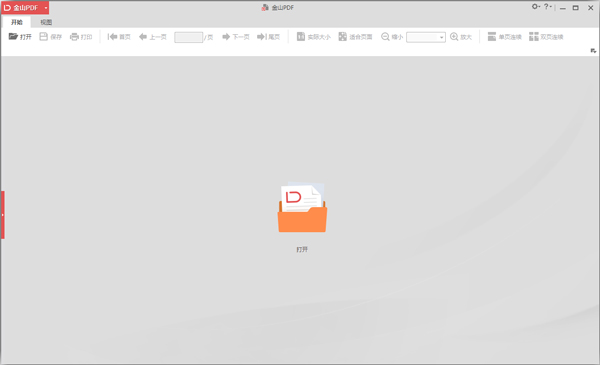
Task: Click the large orange folder open icon
Action: pos(302,208)
